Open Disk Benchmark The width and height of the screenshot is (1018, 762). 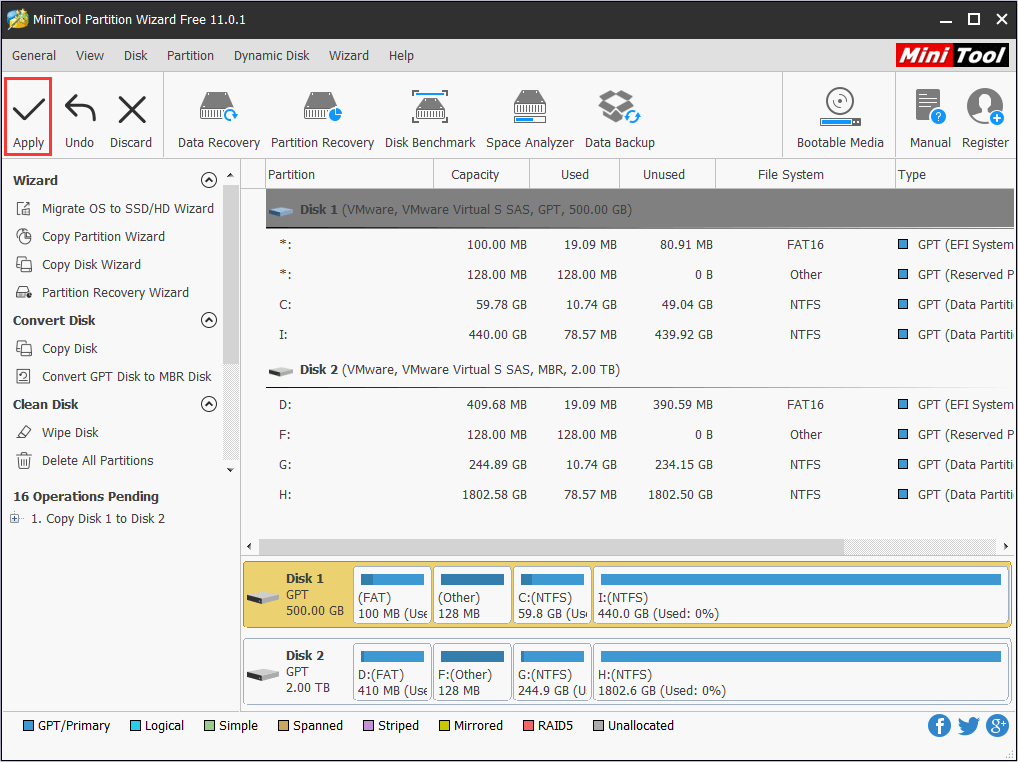430,120
